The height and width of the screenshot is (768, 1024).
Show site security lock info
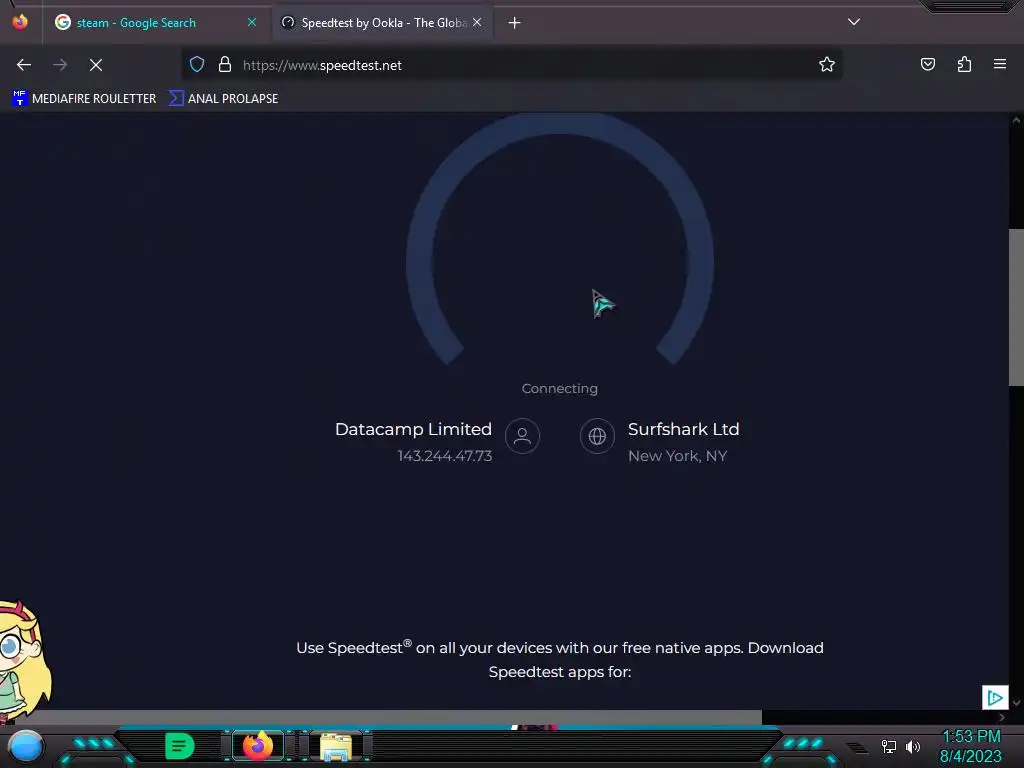coord(225,65)
